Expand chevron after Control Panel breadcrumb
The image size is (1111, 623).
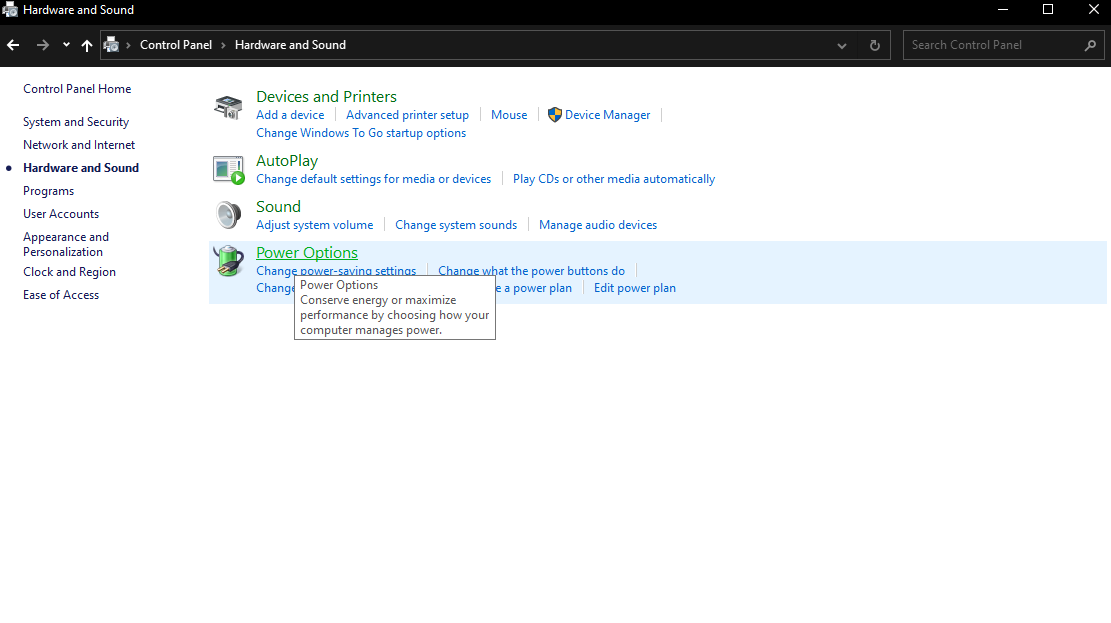[223, 45]
